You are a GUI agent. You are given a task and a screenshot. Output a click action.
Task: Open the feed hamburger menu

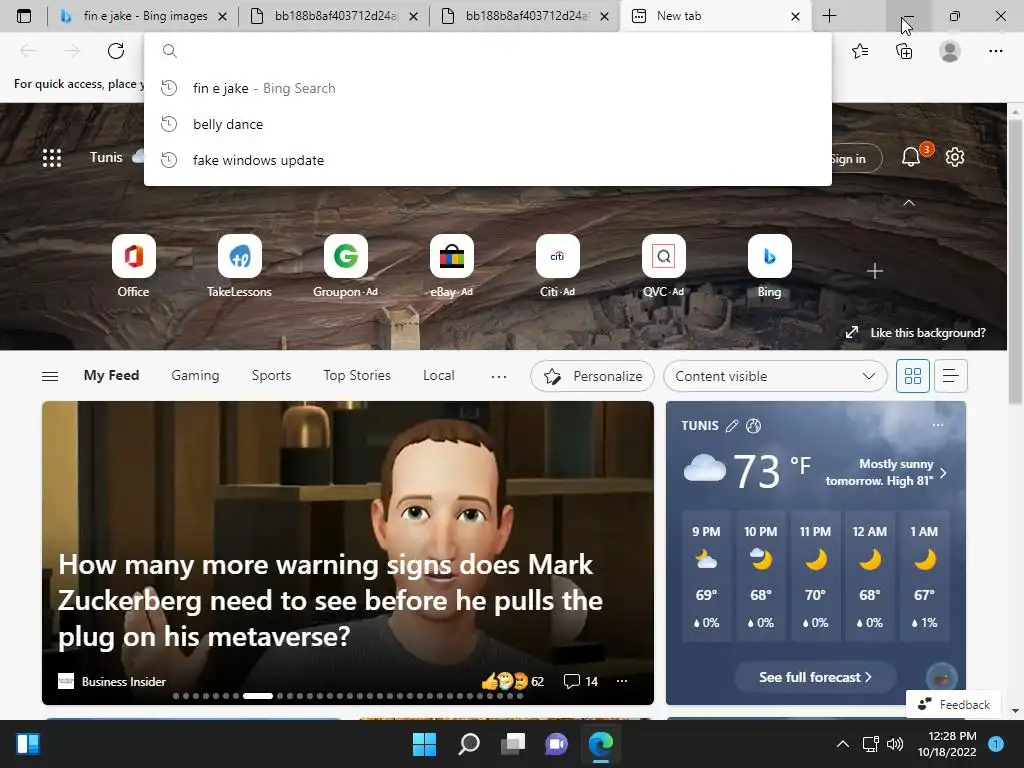(50, 376)
